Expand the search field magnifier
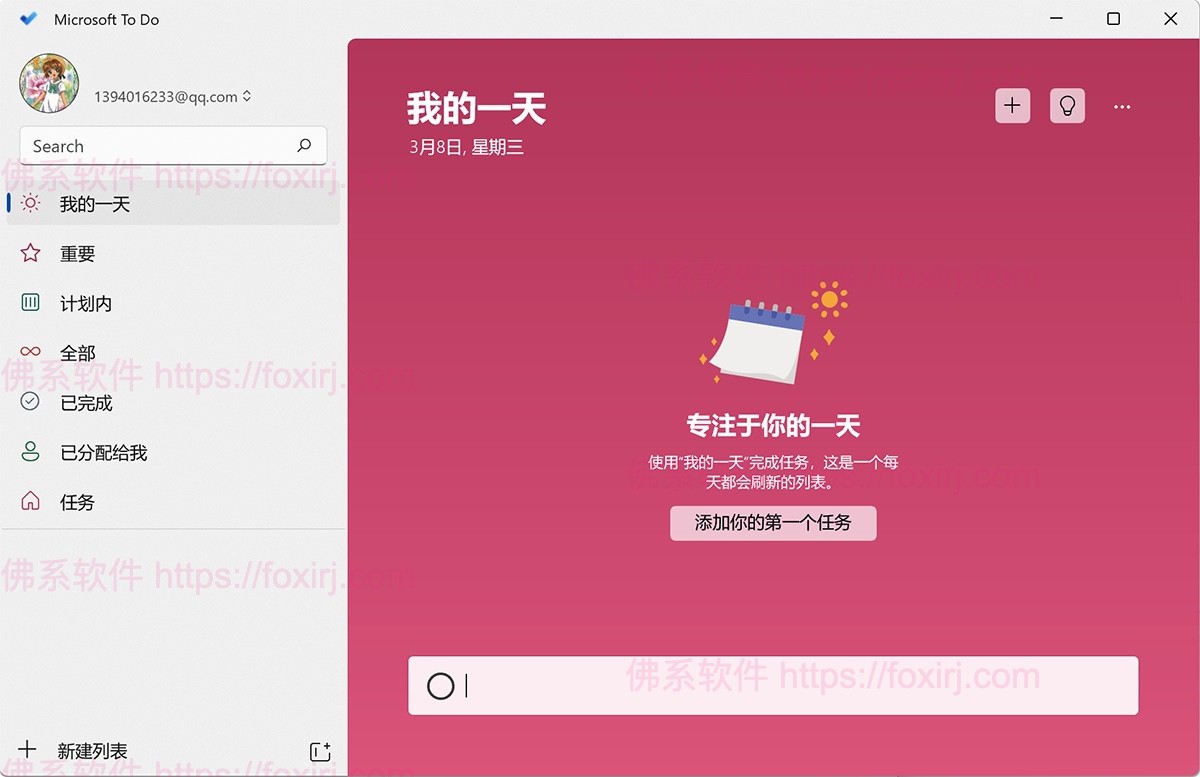 point(303,146)
